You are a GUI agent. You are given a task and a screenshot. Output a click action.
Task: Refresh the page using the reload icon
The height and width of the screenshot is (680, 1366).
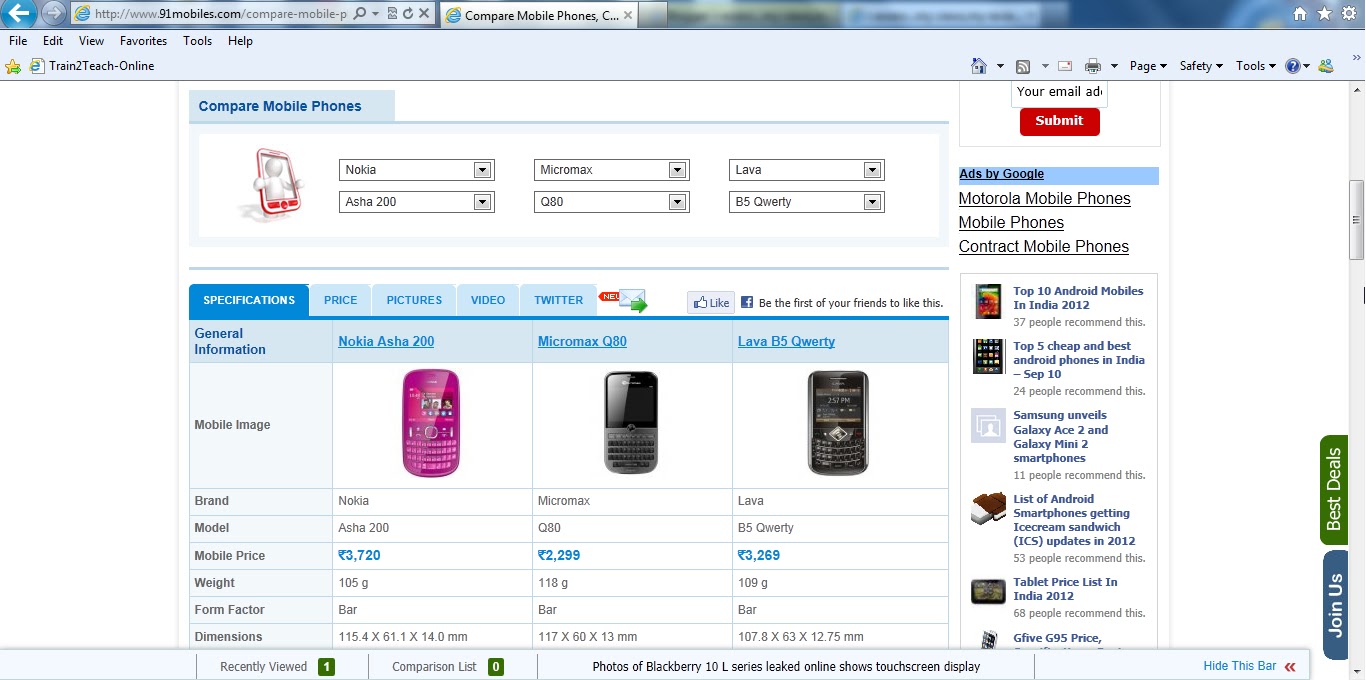(407, 14)
